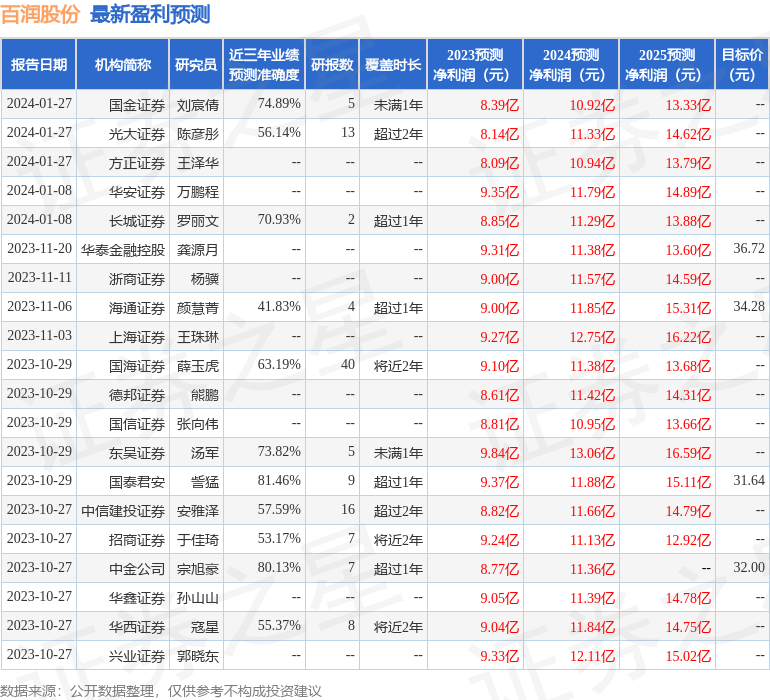Click the 中信建投证券 institution cell
The width and height of the screenshot is (770, 700).
(123, 511)
